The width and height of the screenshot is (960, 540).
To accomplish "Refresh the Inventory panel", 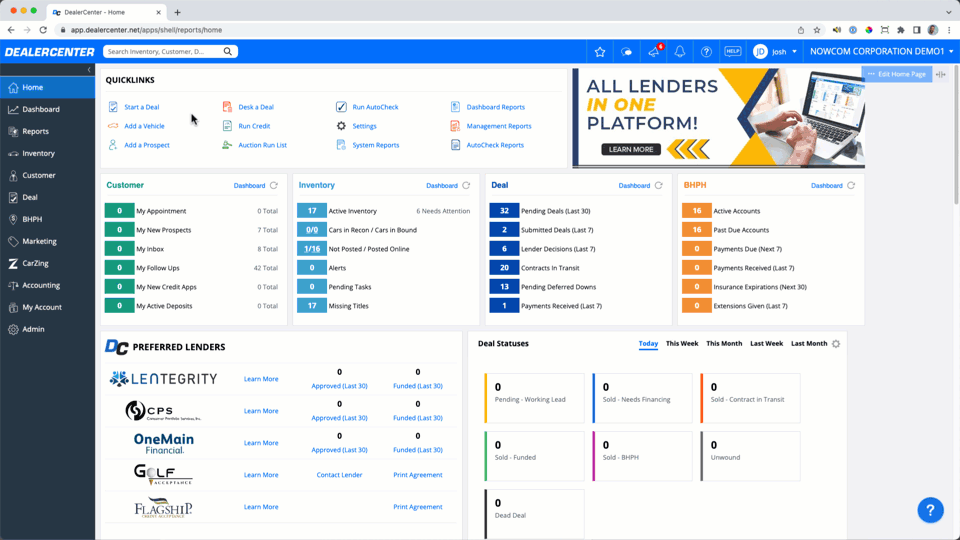I will 466,185.
